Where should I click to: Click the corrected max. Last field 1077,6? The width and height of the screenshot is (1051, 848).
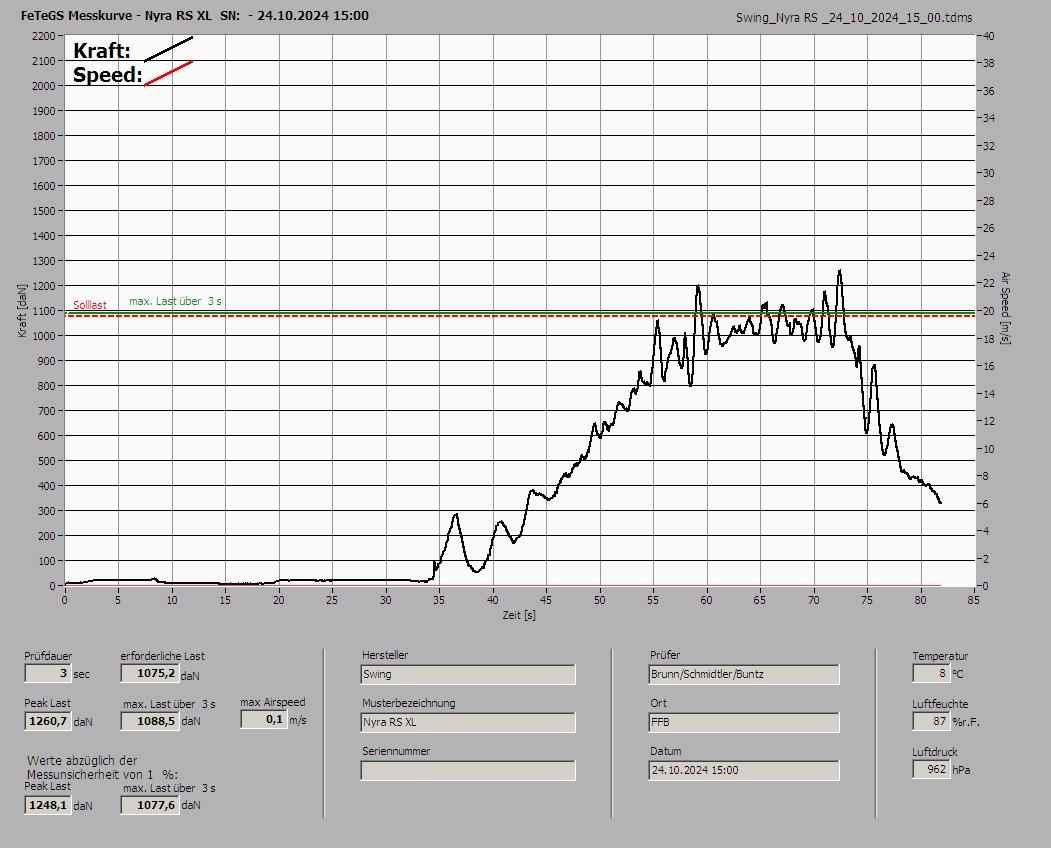(x=150, y=804)
